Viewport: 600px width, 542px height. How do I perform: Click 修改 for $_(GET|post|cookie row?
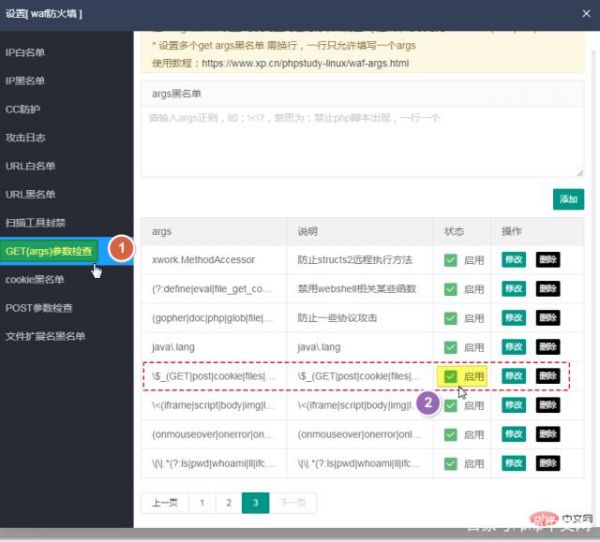coord(514,376)
